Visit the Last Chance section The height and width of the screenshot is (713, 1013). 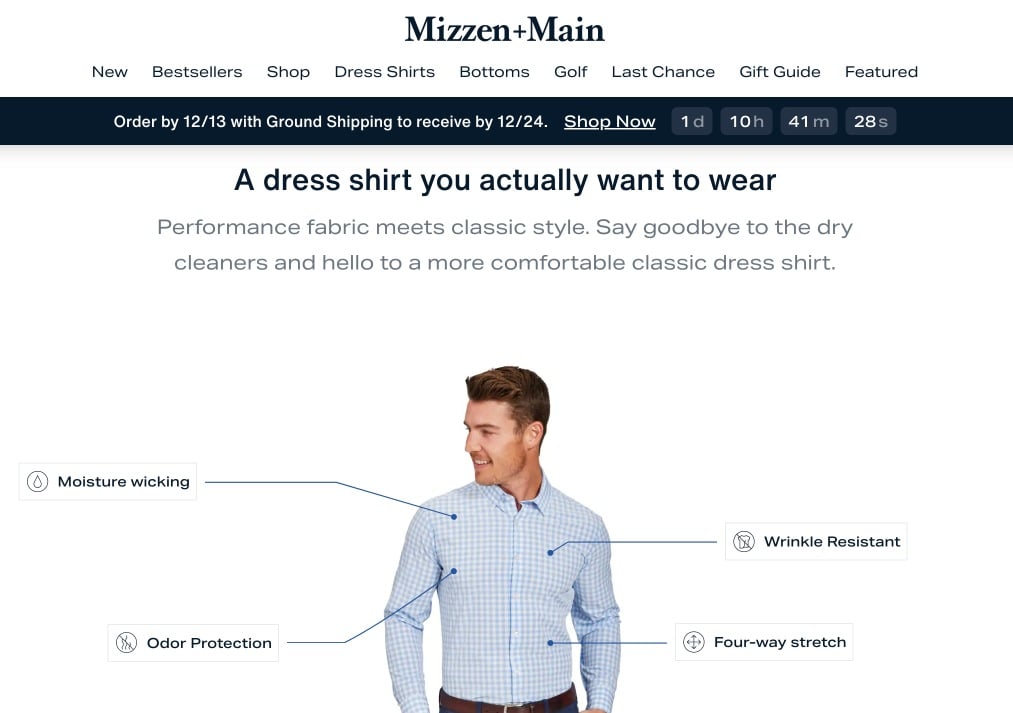point(663,72)
